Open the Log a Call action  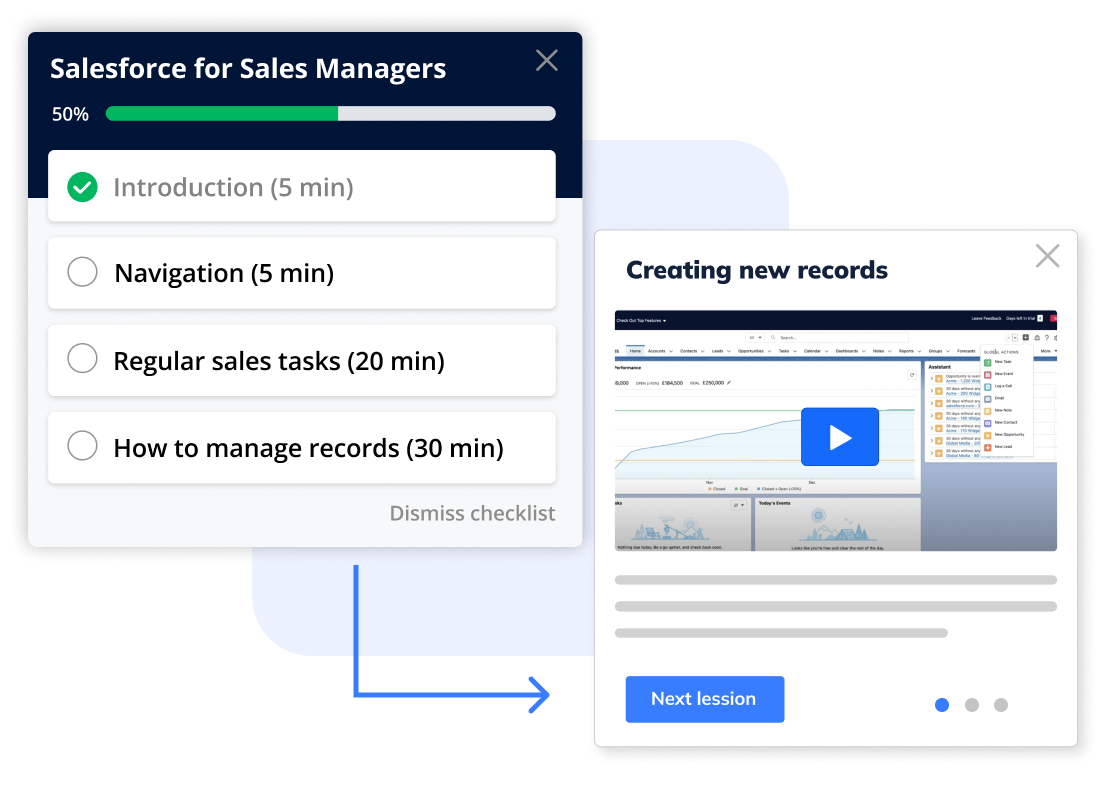click(987, 386)
